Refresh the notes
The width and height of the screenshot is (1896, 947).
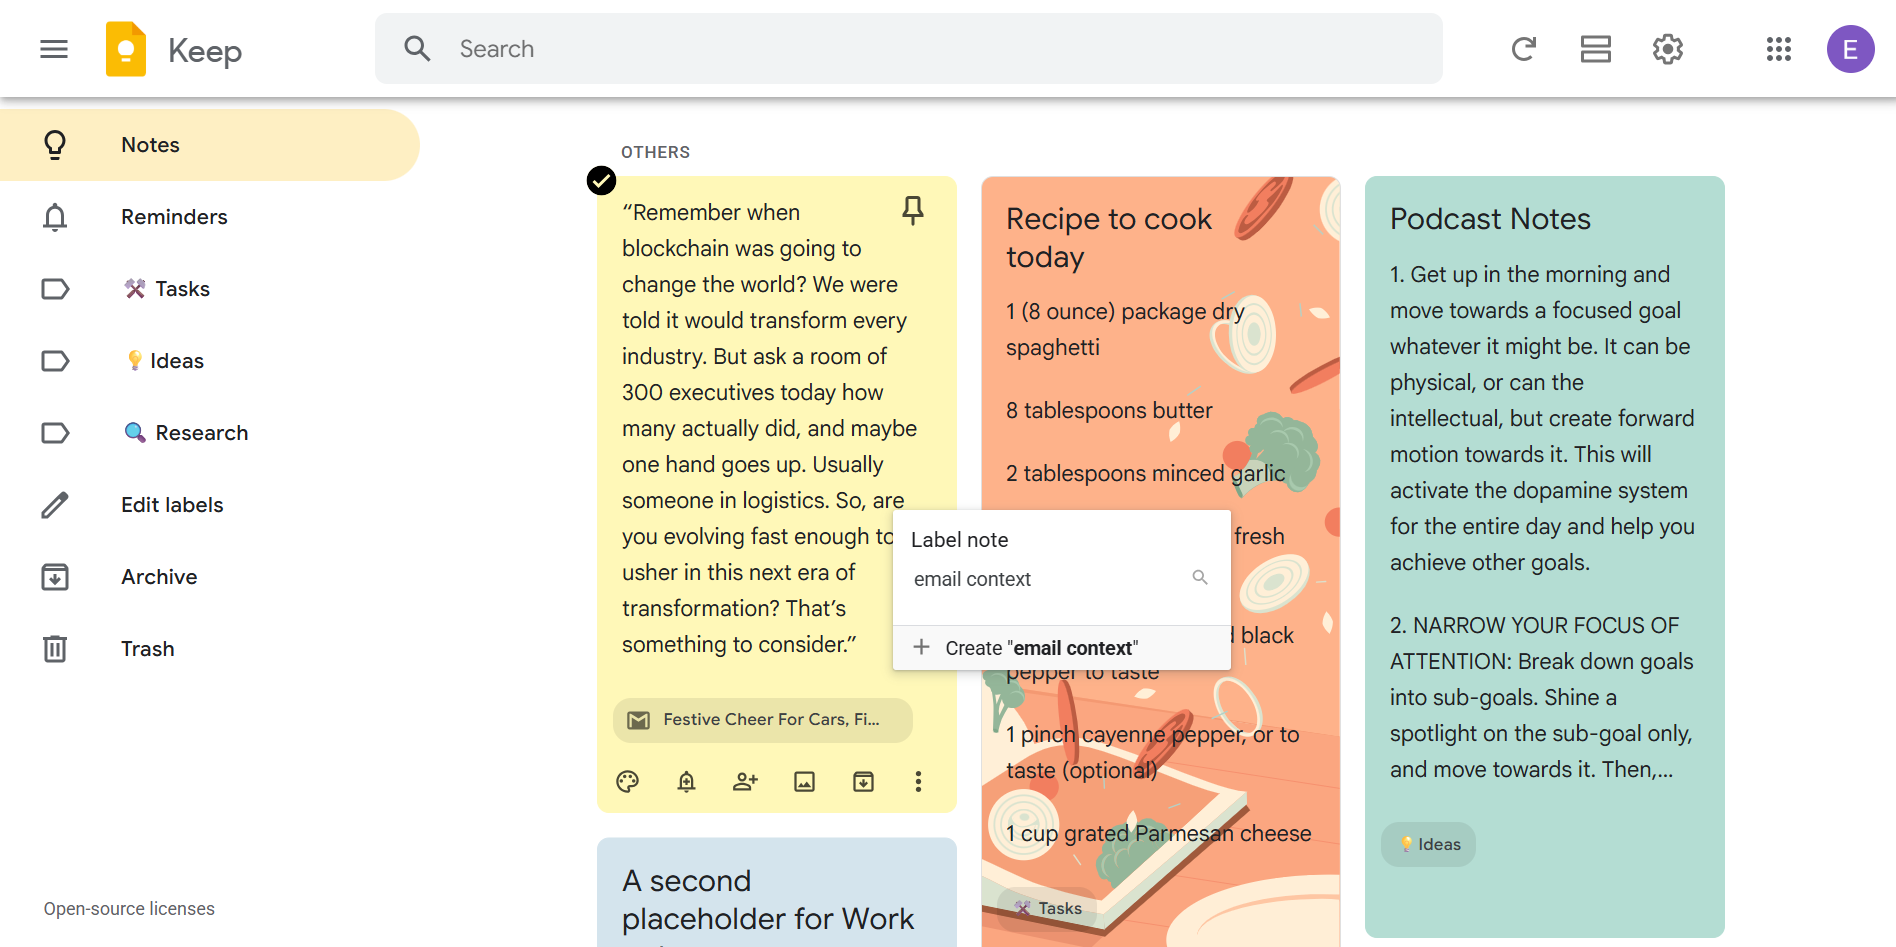[x=1523, y=49]
